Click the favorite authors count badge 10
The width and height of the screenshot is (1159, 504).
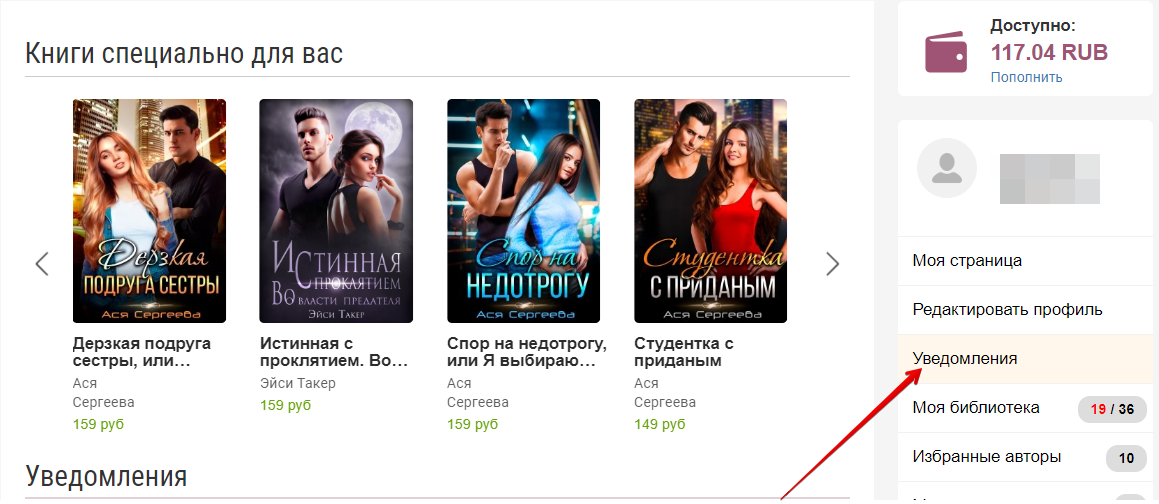point(1126,458)
